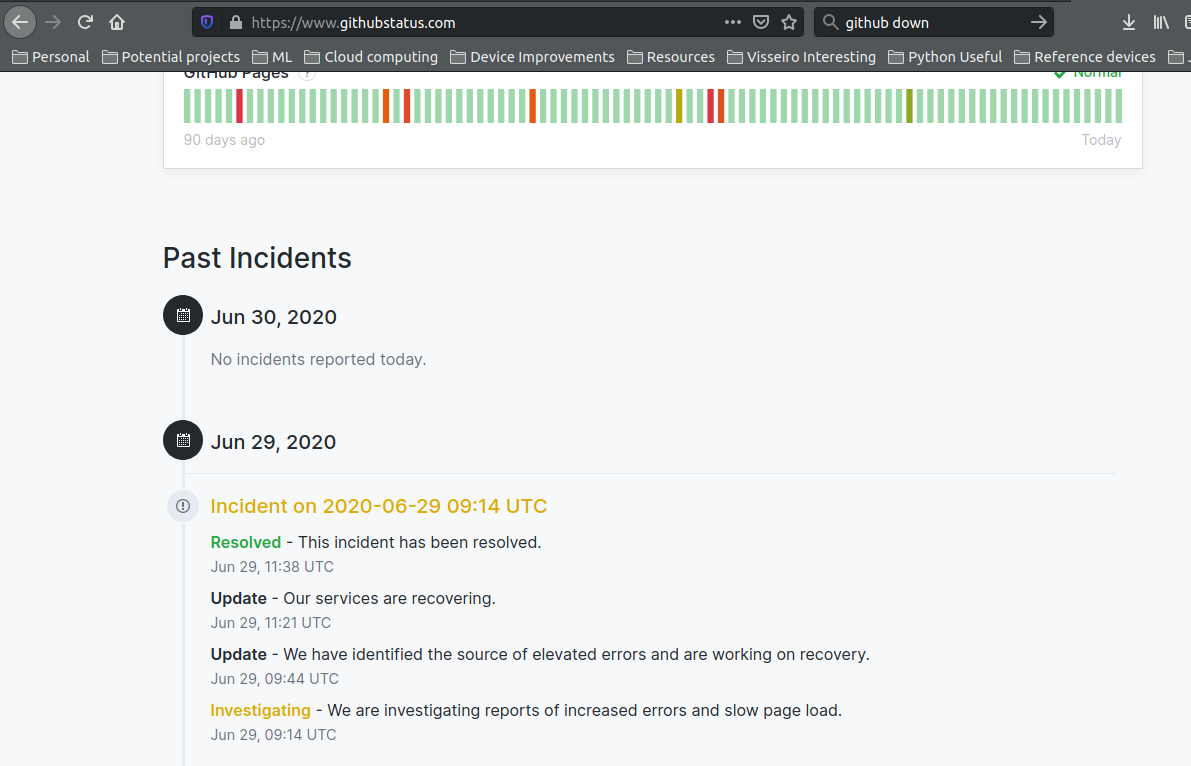Open the page actions ellipsis menu

pyautogui.click(x=732, y=21)
